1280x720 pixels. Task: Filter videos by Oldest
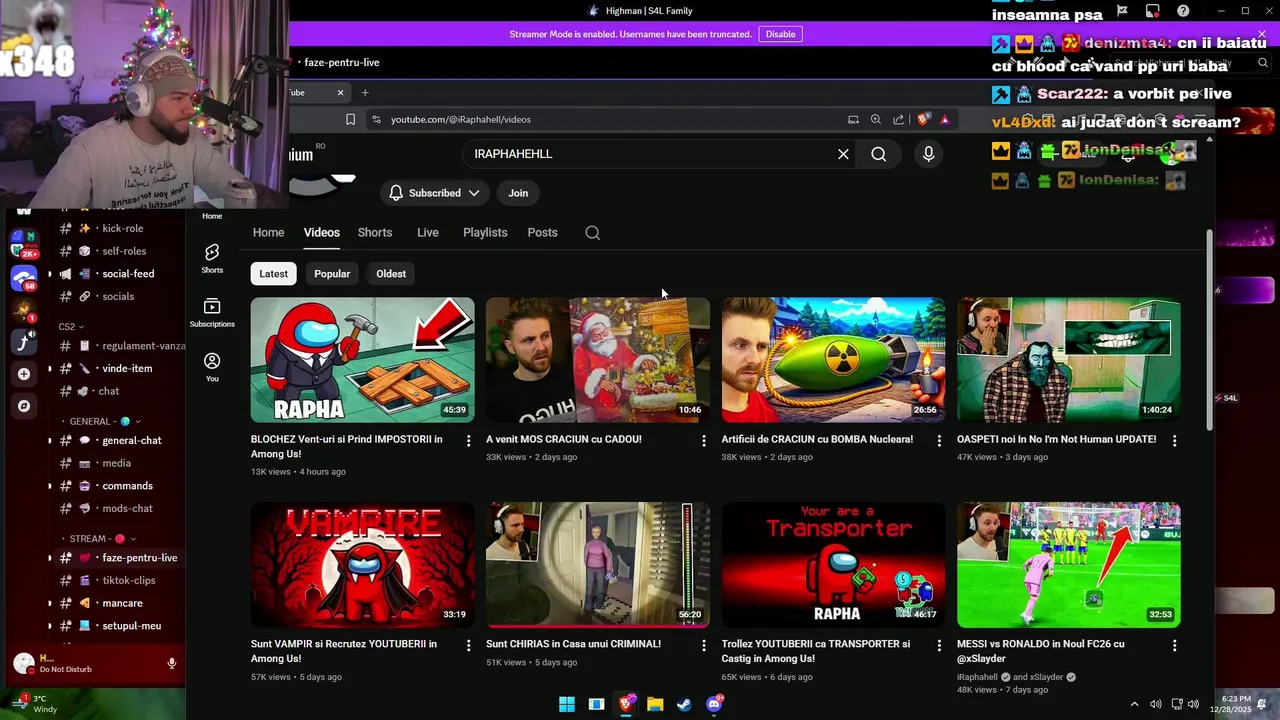(391, 274)
